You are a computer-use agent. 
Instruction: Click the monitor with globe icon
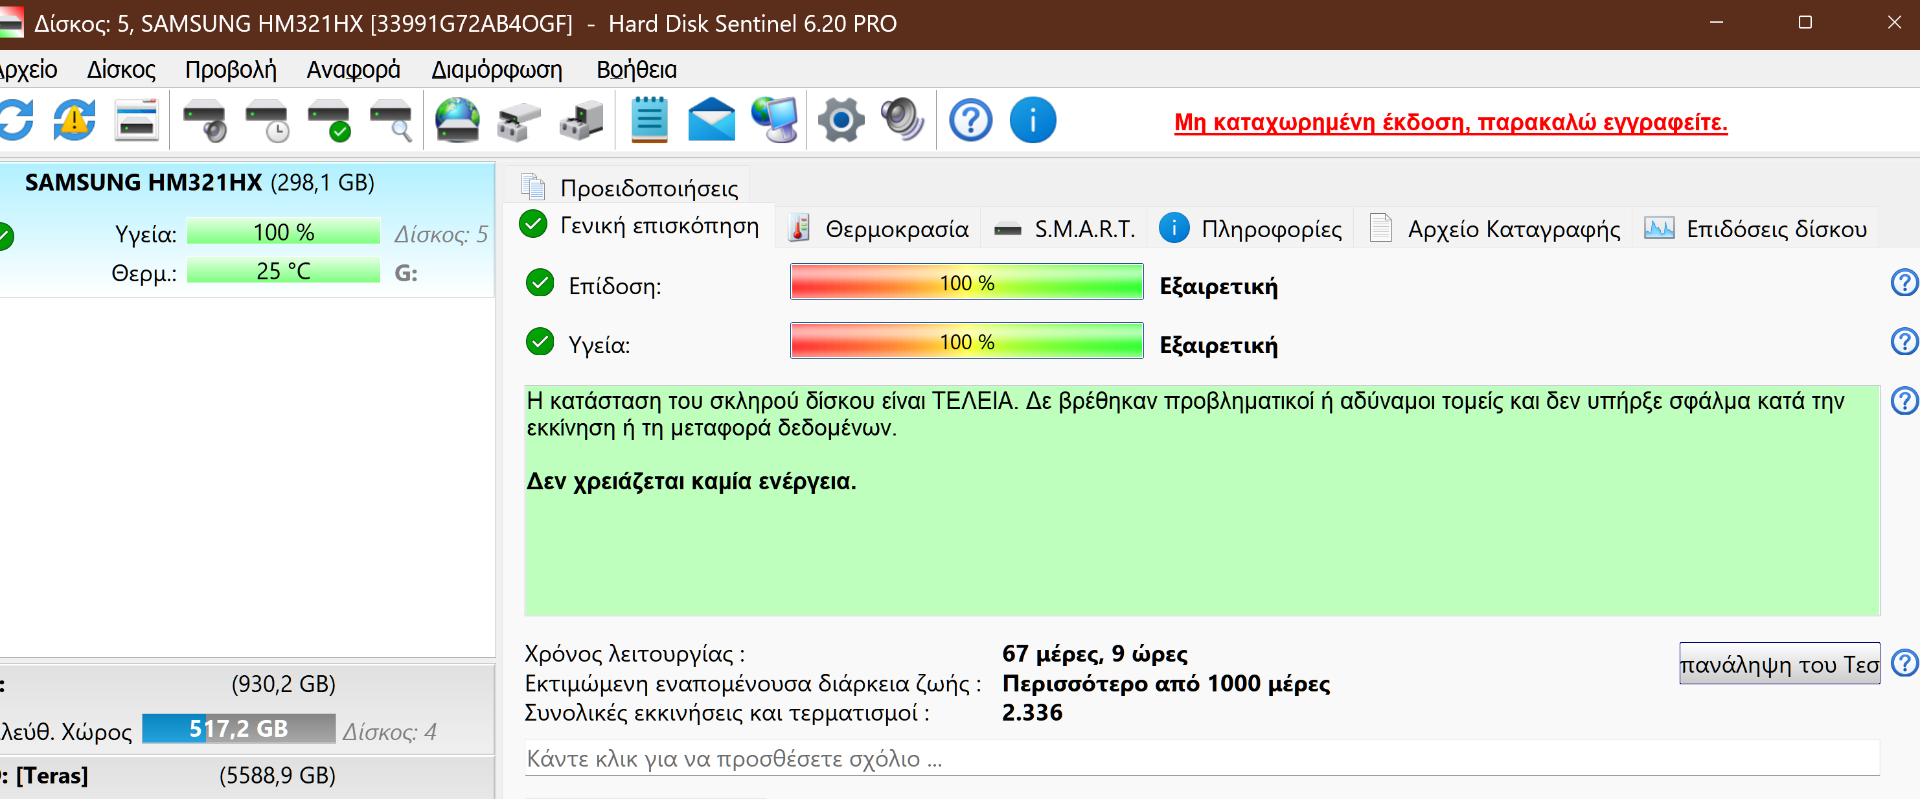775,120
